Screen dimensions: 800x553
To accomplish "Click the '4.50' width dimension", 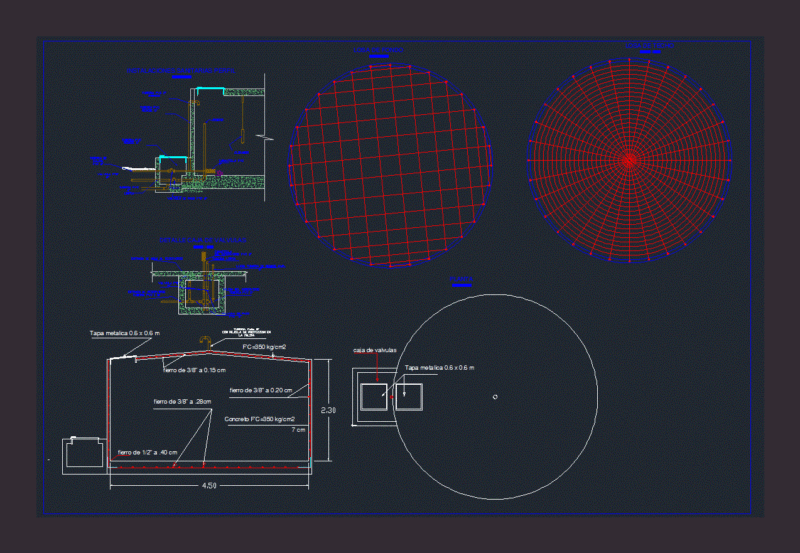I will [x=209, y=486].
